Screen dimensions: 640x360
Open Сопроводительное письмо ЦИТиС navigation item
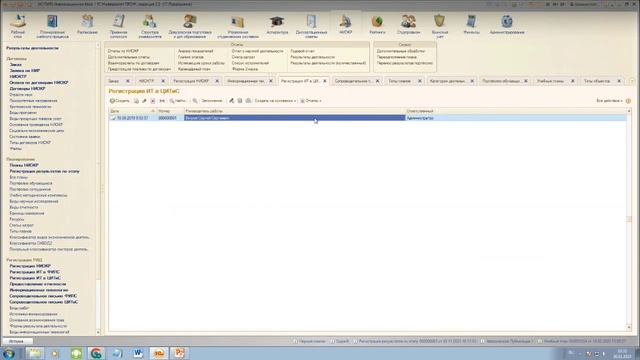pos(44,302)
